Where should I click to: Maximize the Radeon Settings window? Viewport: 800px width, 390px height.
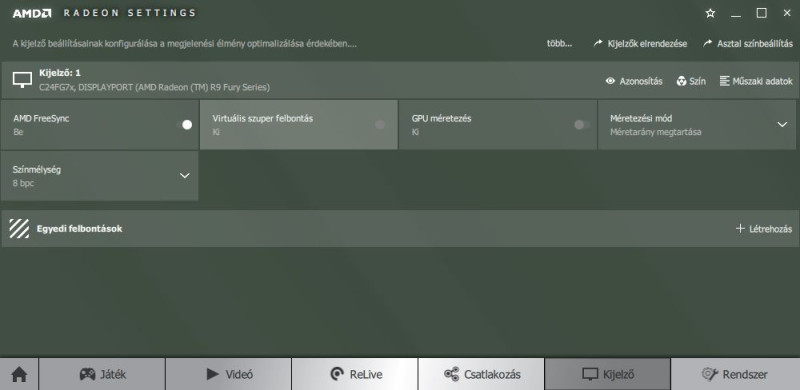pos(761,13)
